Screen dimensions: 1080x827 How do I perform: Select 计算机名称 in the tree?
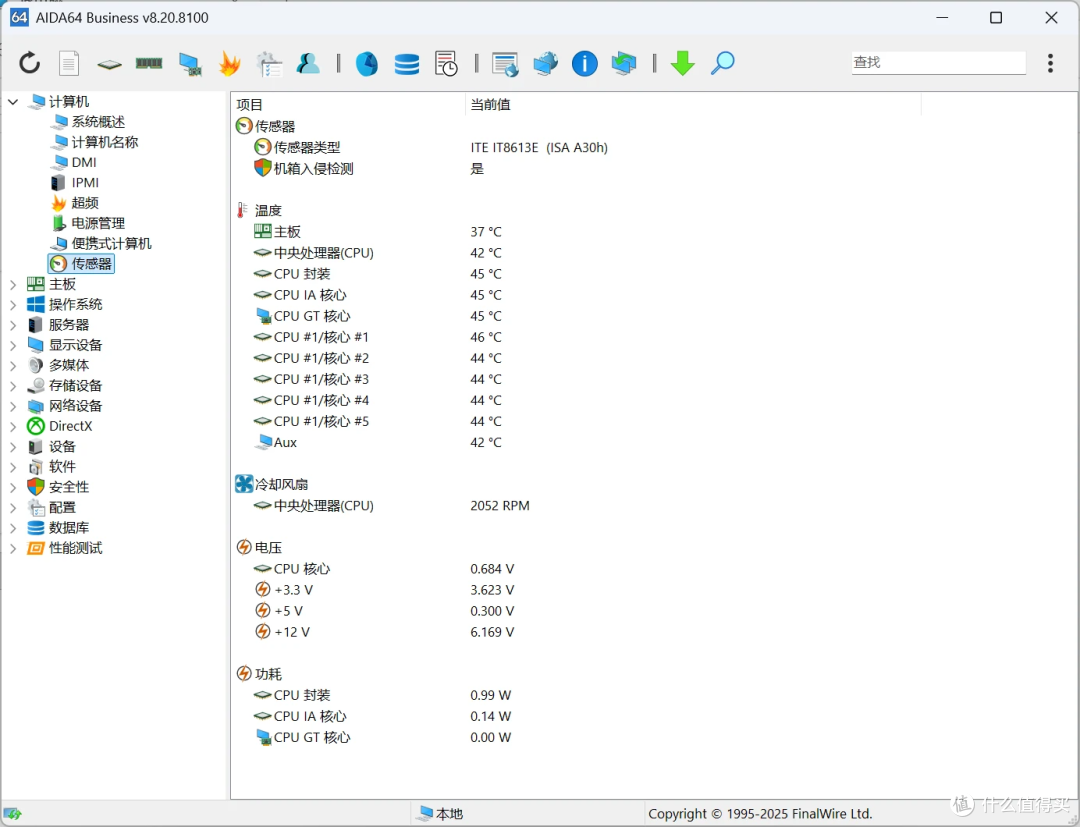(105, 142)
